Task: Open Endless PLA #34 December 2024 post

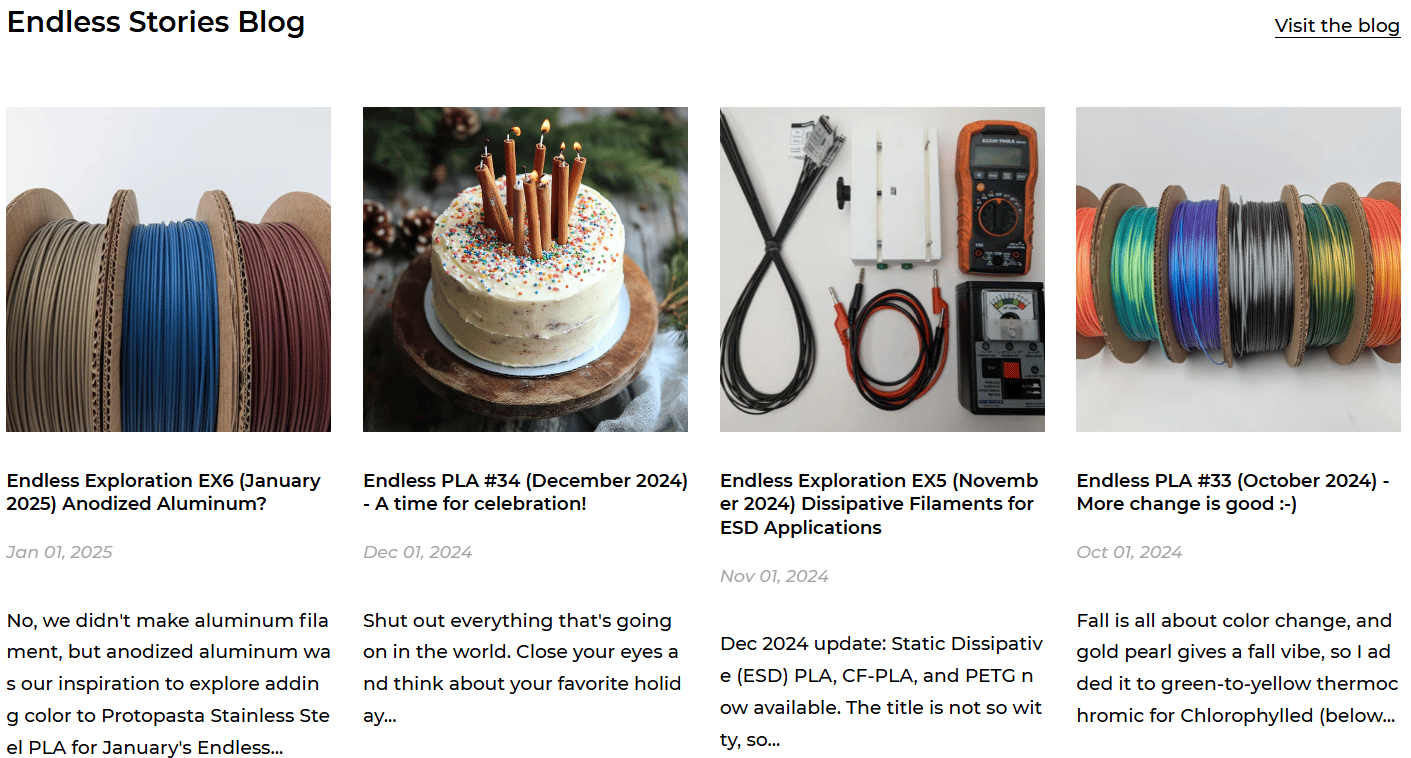Action: [x=525, y=492]
